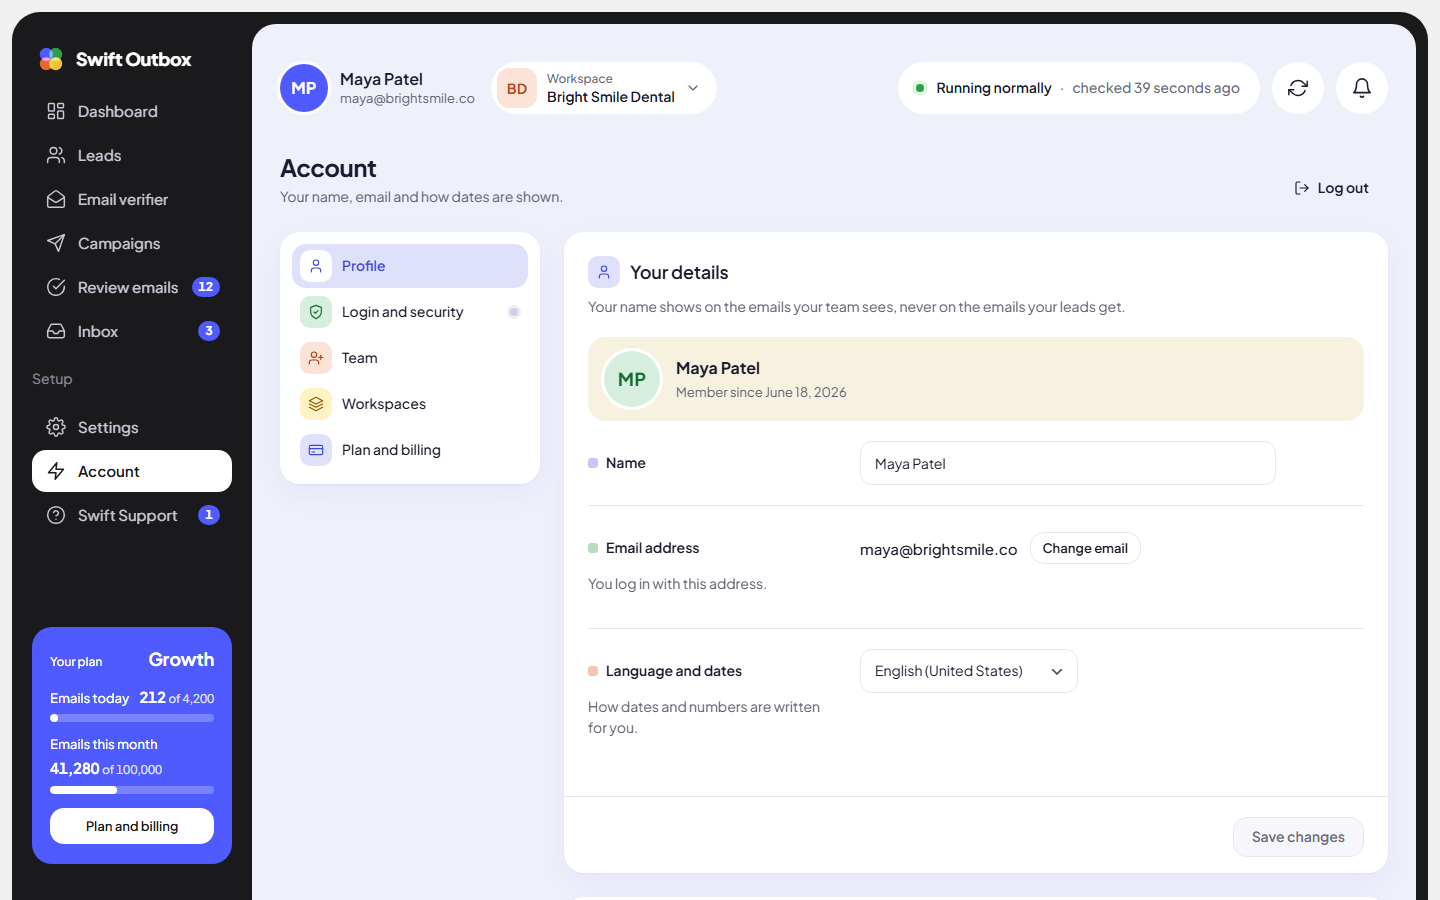This screenshot has width=1440, height=900.
Task: Open the English (United States) language dropdown
Action: 969,671
